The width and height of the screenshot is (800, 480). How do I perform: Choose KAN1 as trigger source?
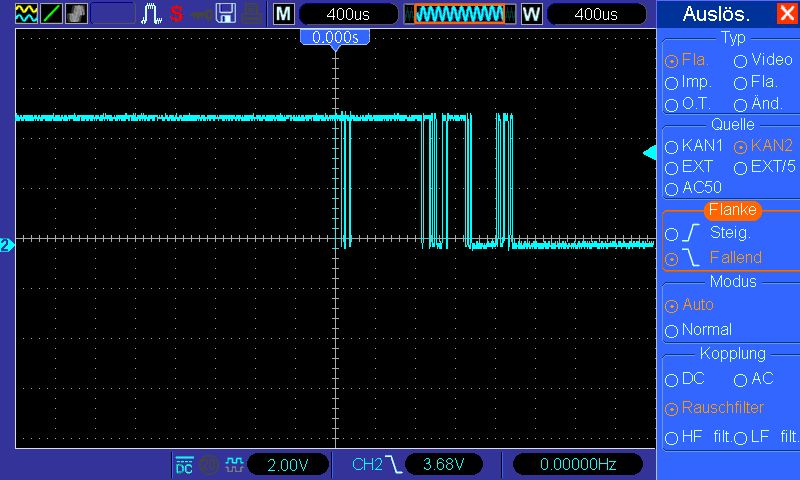point(694,146)
